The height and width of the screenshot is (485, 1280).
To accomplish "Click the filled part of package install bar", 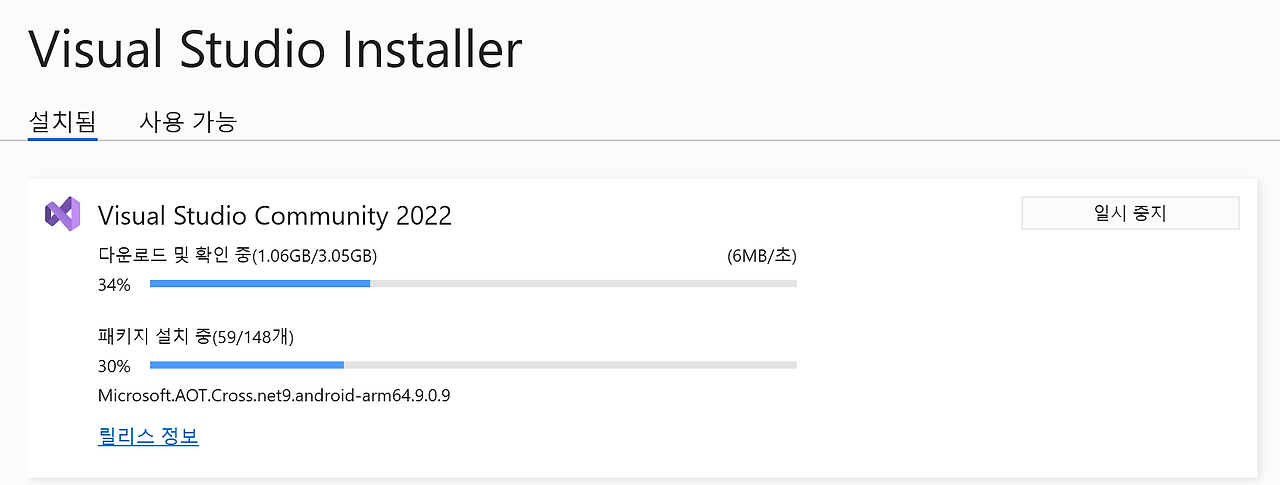I will point(246,365).
